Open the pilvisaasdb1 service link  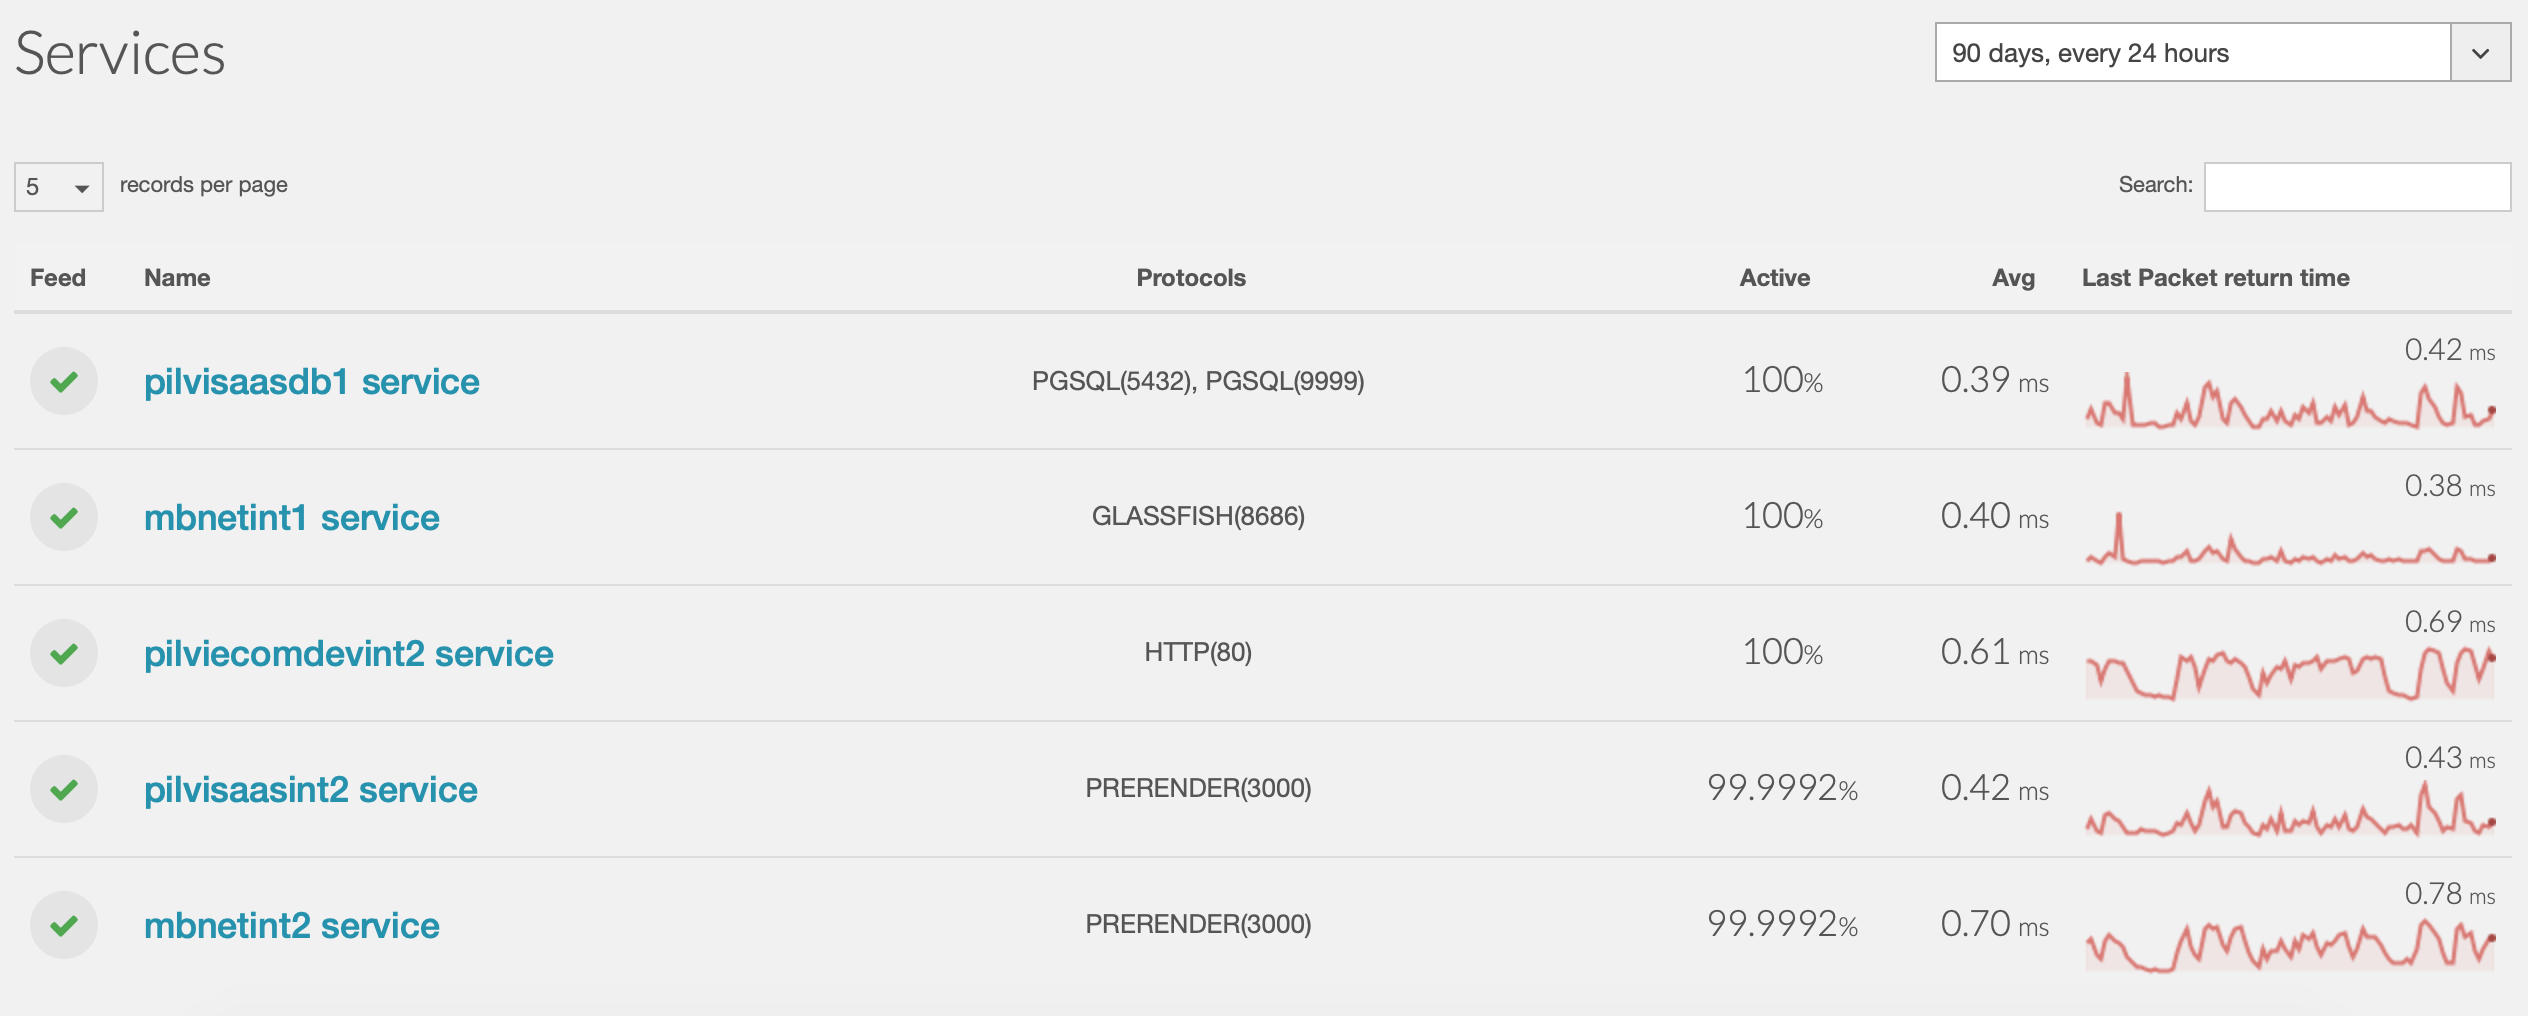[x=312, y=382]
